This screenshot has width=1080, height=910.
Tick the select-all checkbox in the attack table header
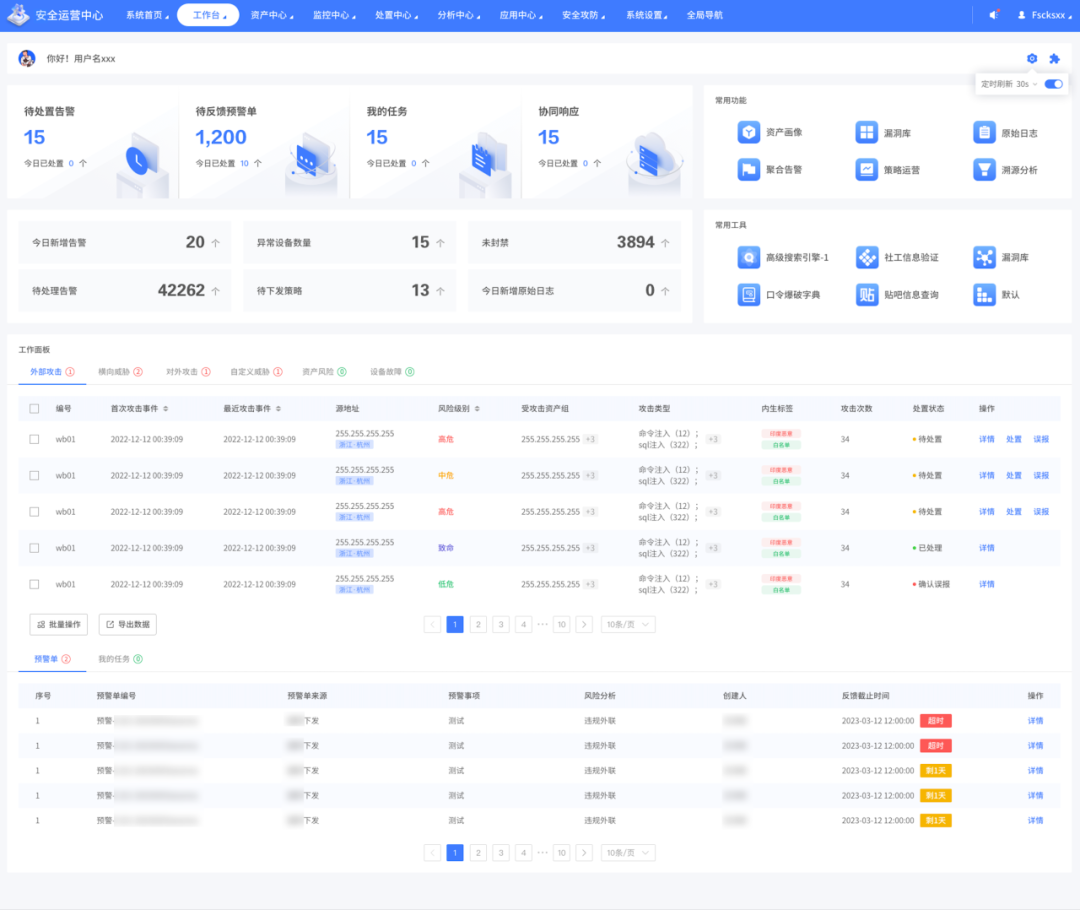point(34,409)
